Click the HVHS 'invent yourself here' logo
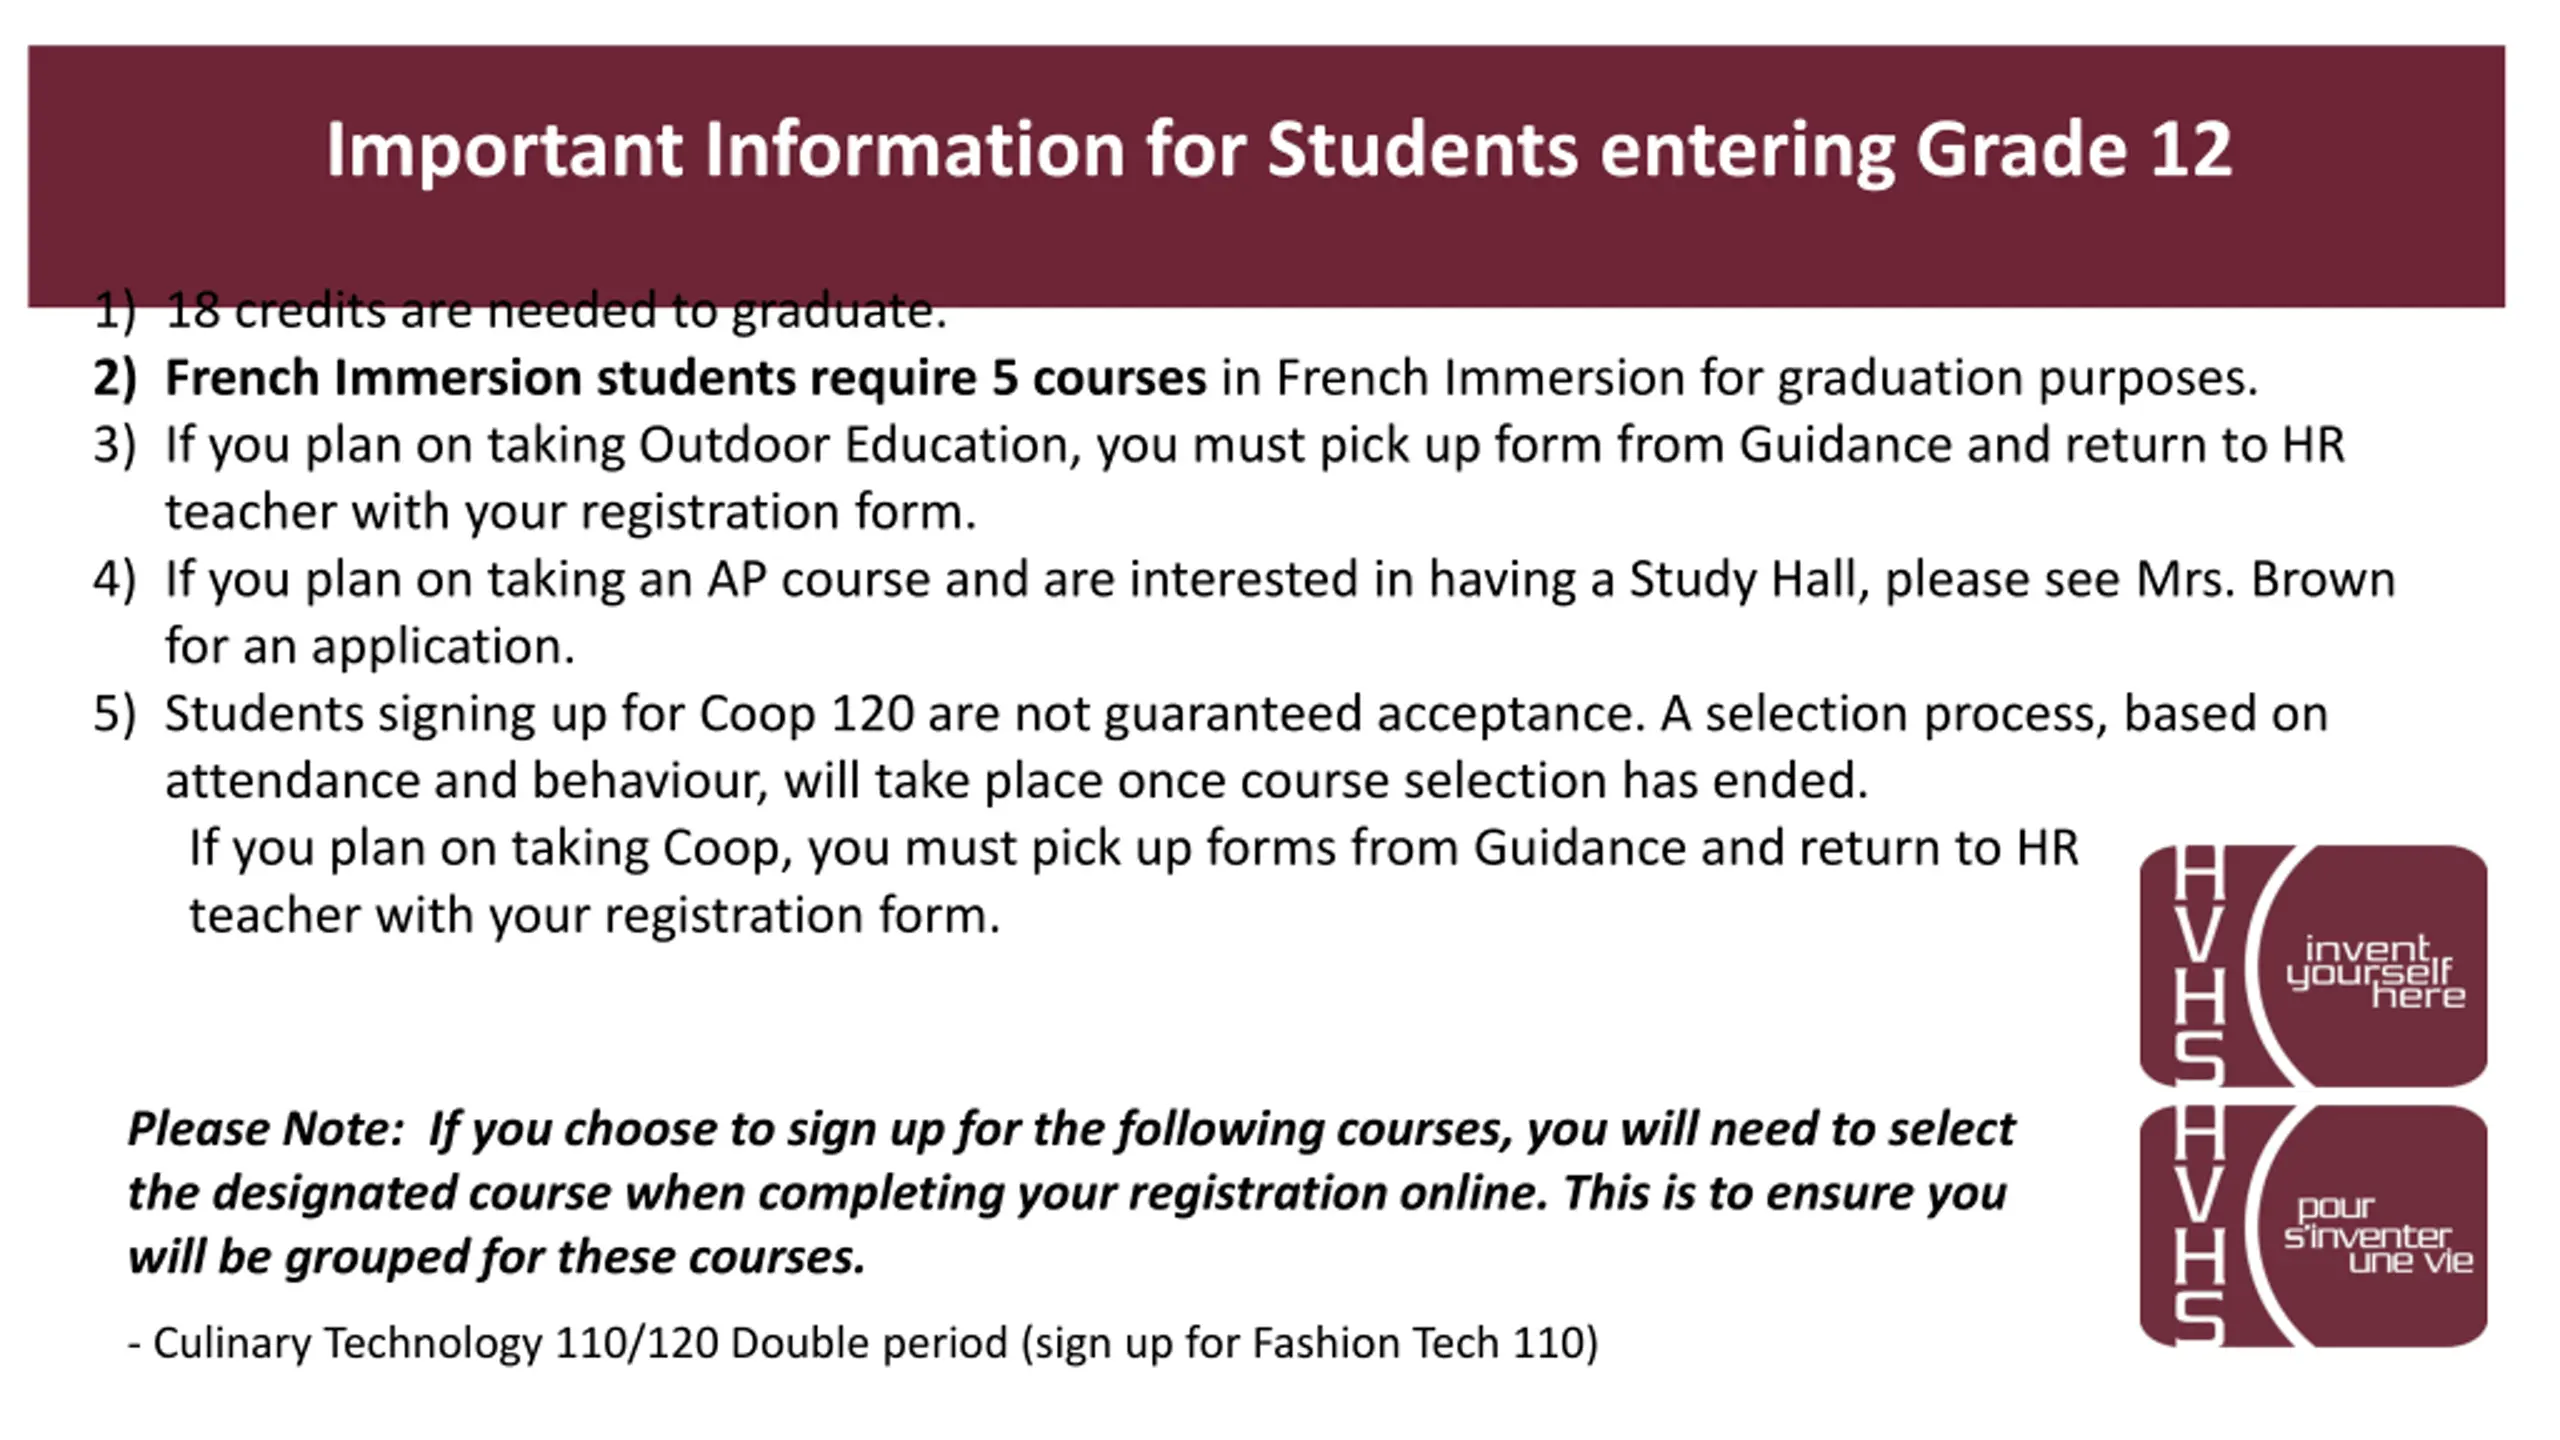Image resolution: width=2560 pixels, height=1440 pixels. [2313, 966]
